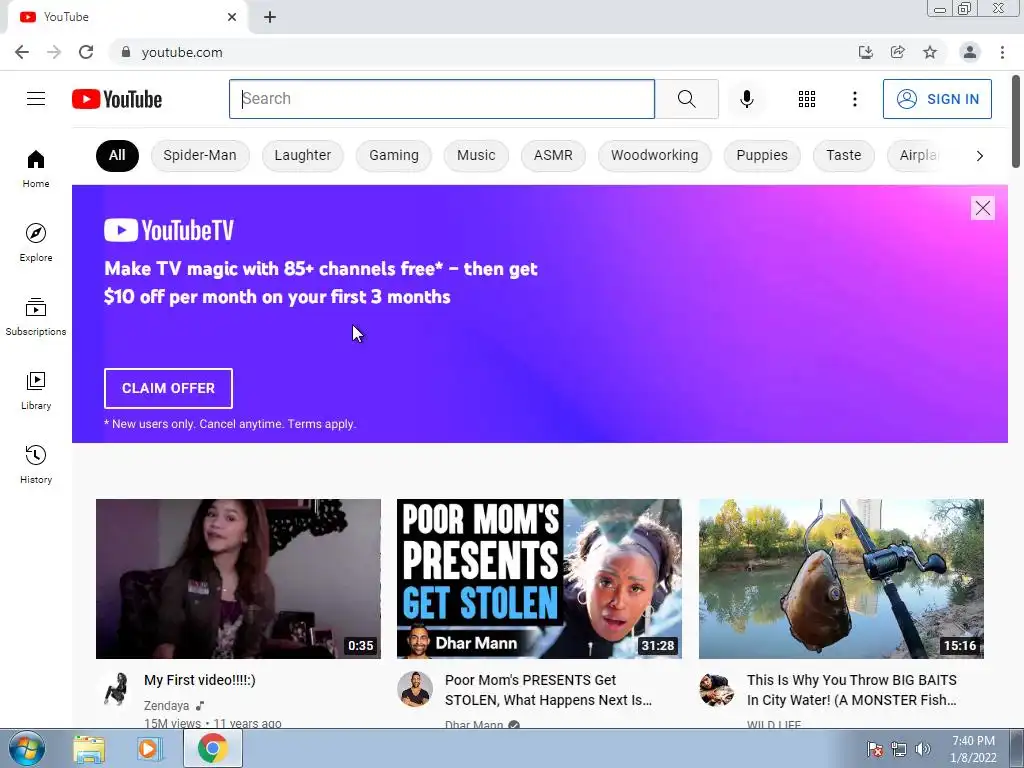Select the Spider-Man filter chip
1024x768 pixels.
pyautogui.click(x=200, y=155)
